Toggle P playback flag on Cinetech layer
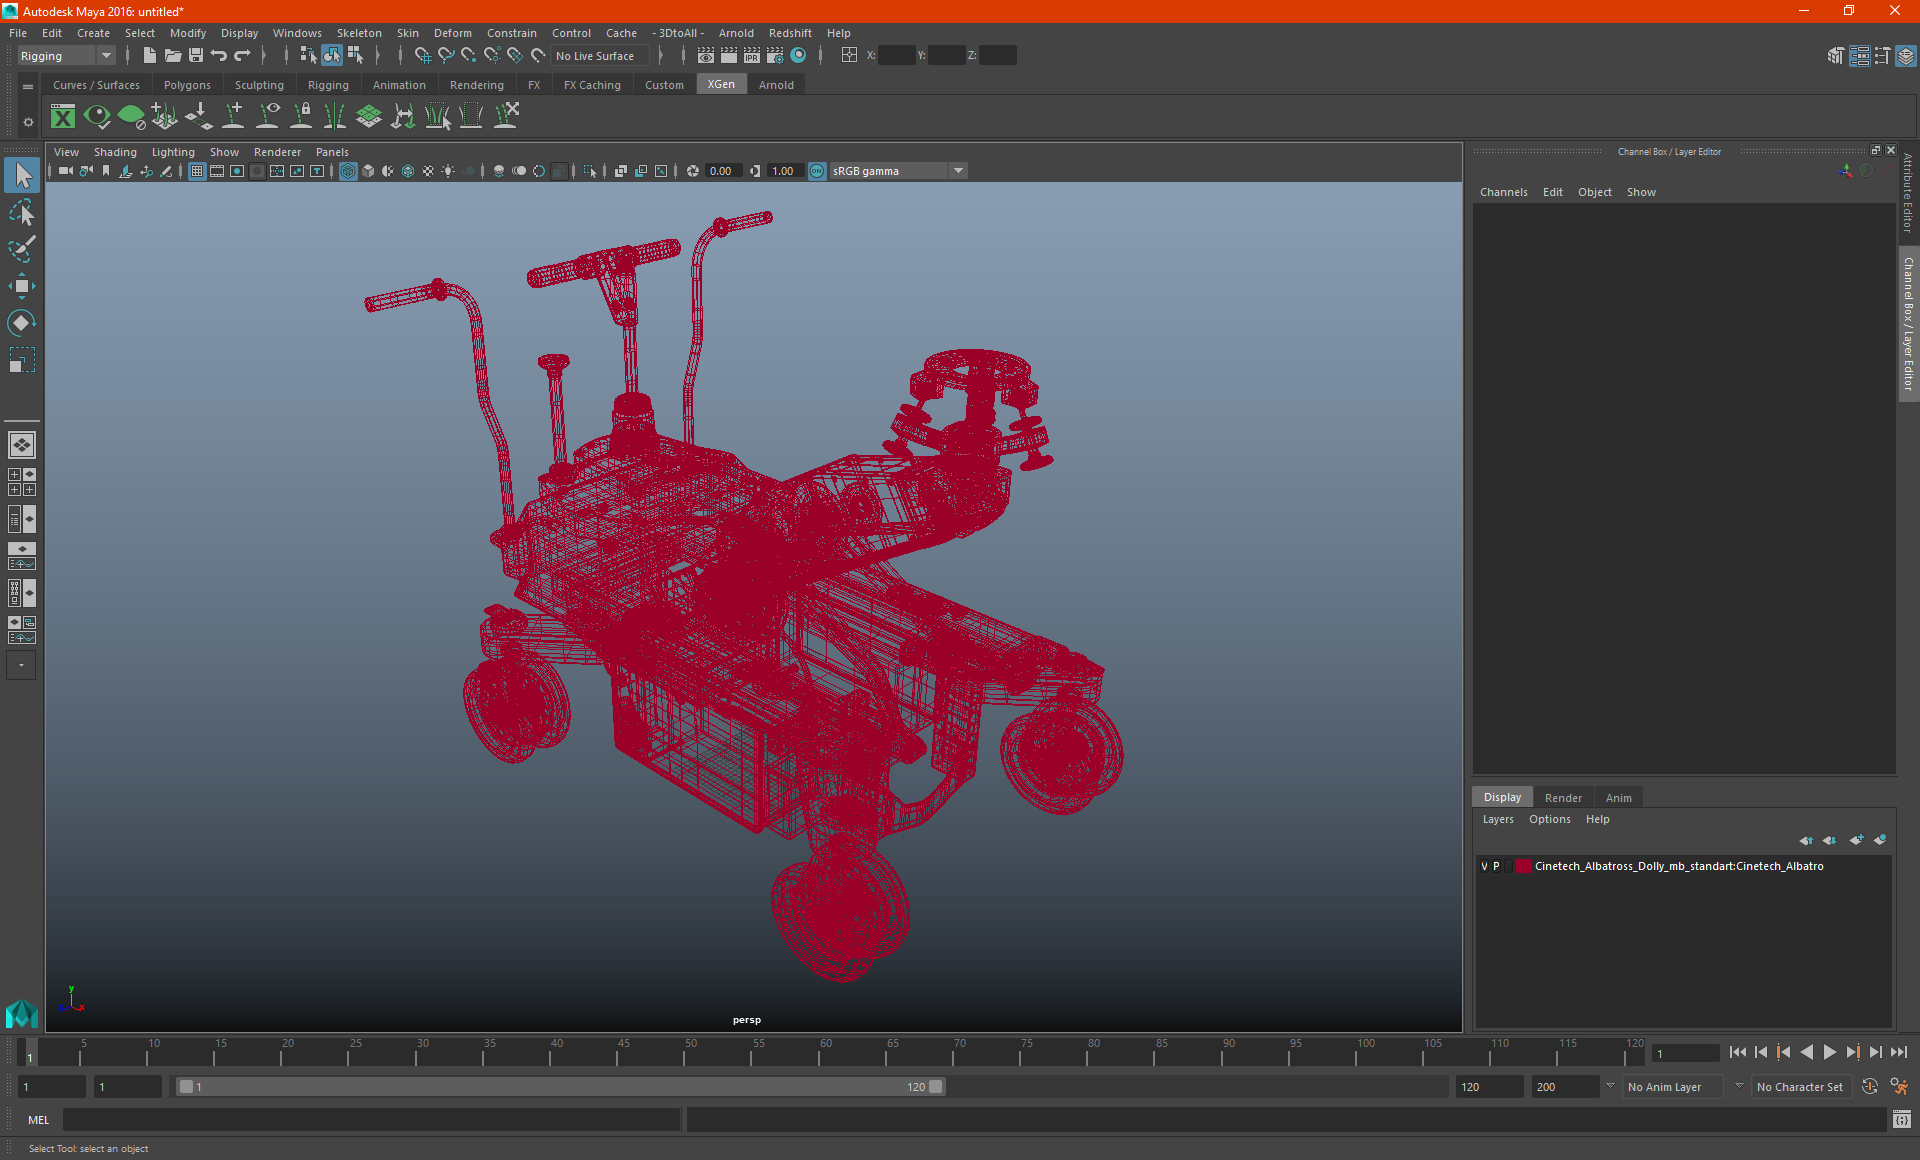The height and width of the screenshot is (1160, 1920). (x=1496, y=866)
